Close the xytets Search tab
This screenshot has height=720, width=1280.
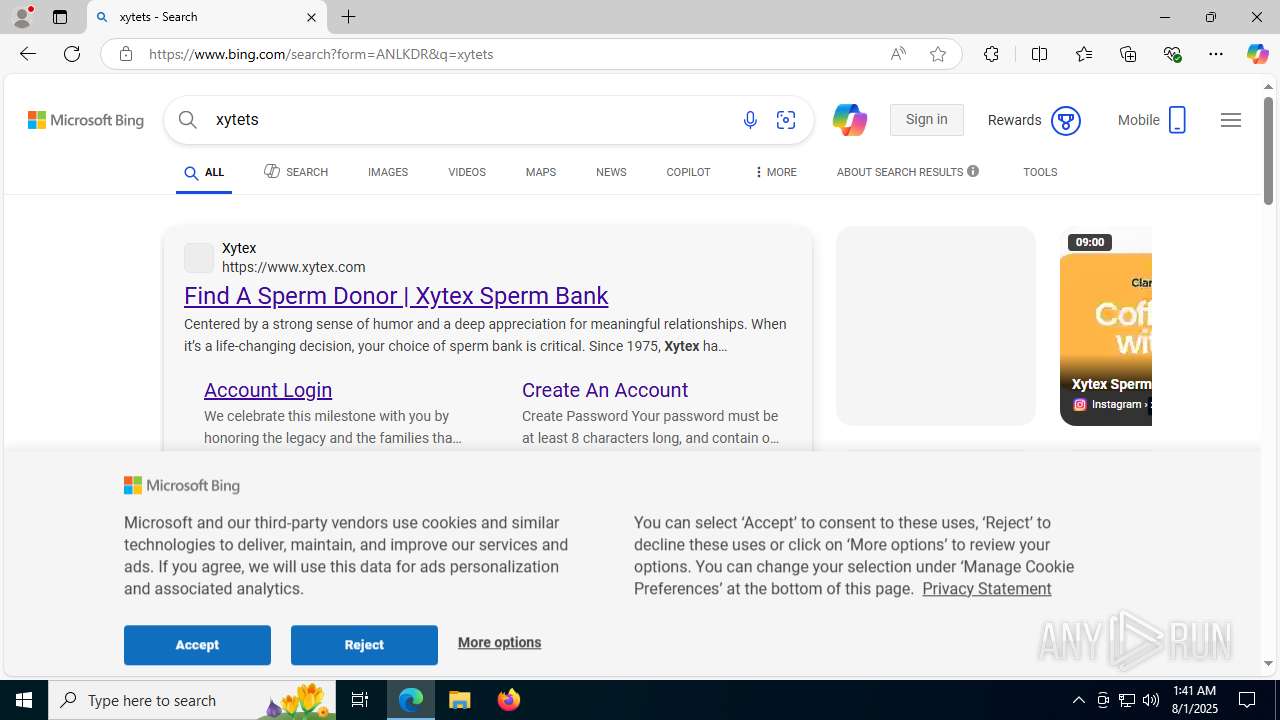(x=311, y=17)
